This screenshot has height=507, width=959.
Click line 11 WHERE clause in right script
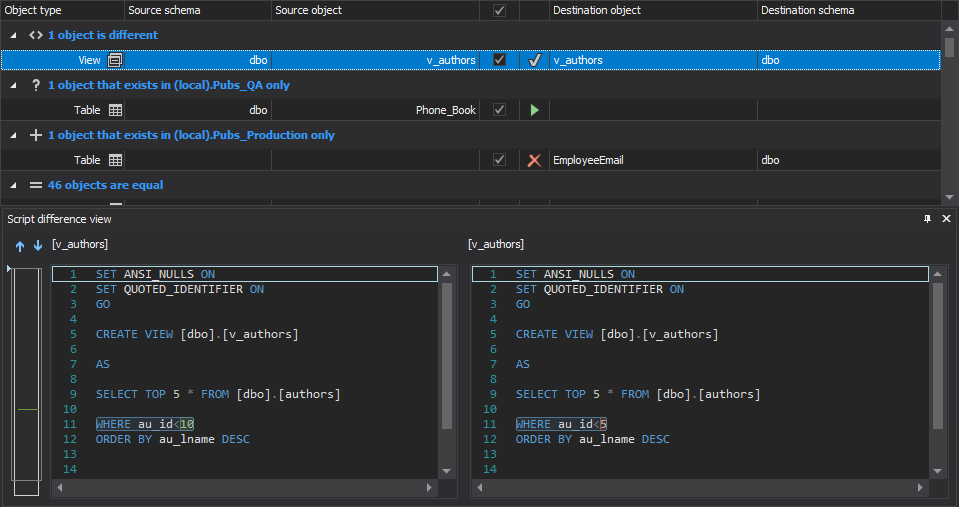click(561, 424)
